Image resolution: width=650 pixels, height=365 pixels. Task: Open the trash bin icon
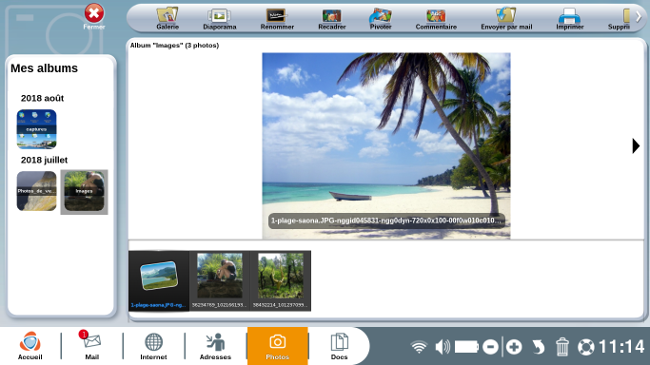click(562, 347)
